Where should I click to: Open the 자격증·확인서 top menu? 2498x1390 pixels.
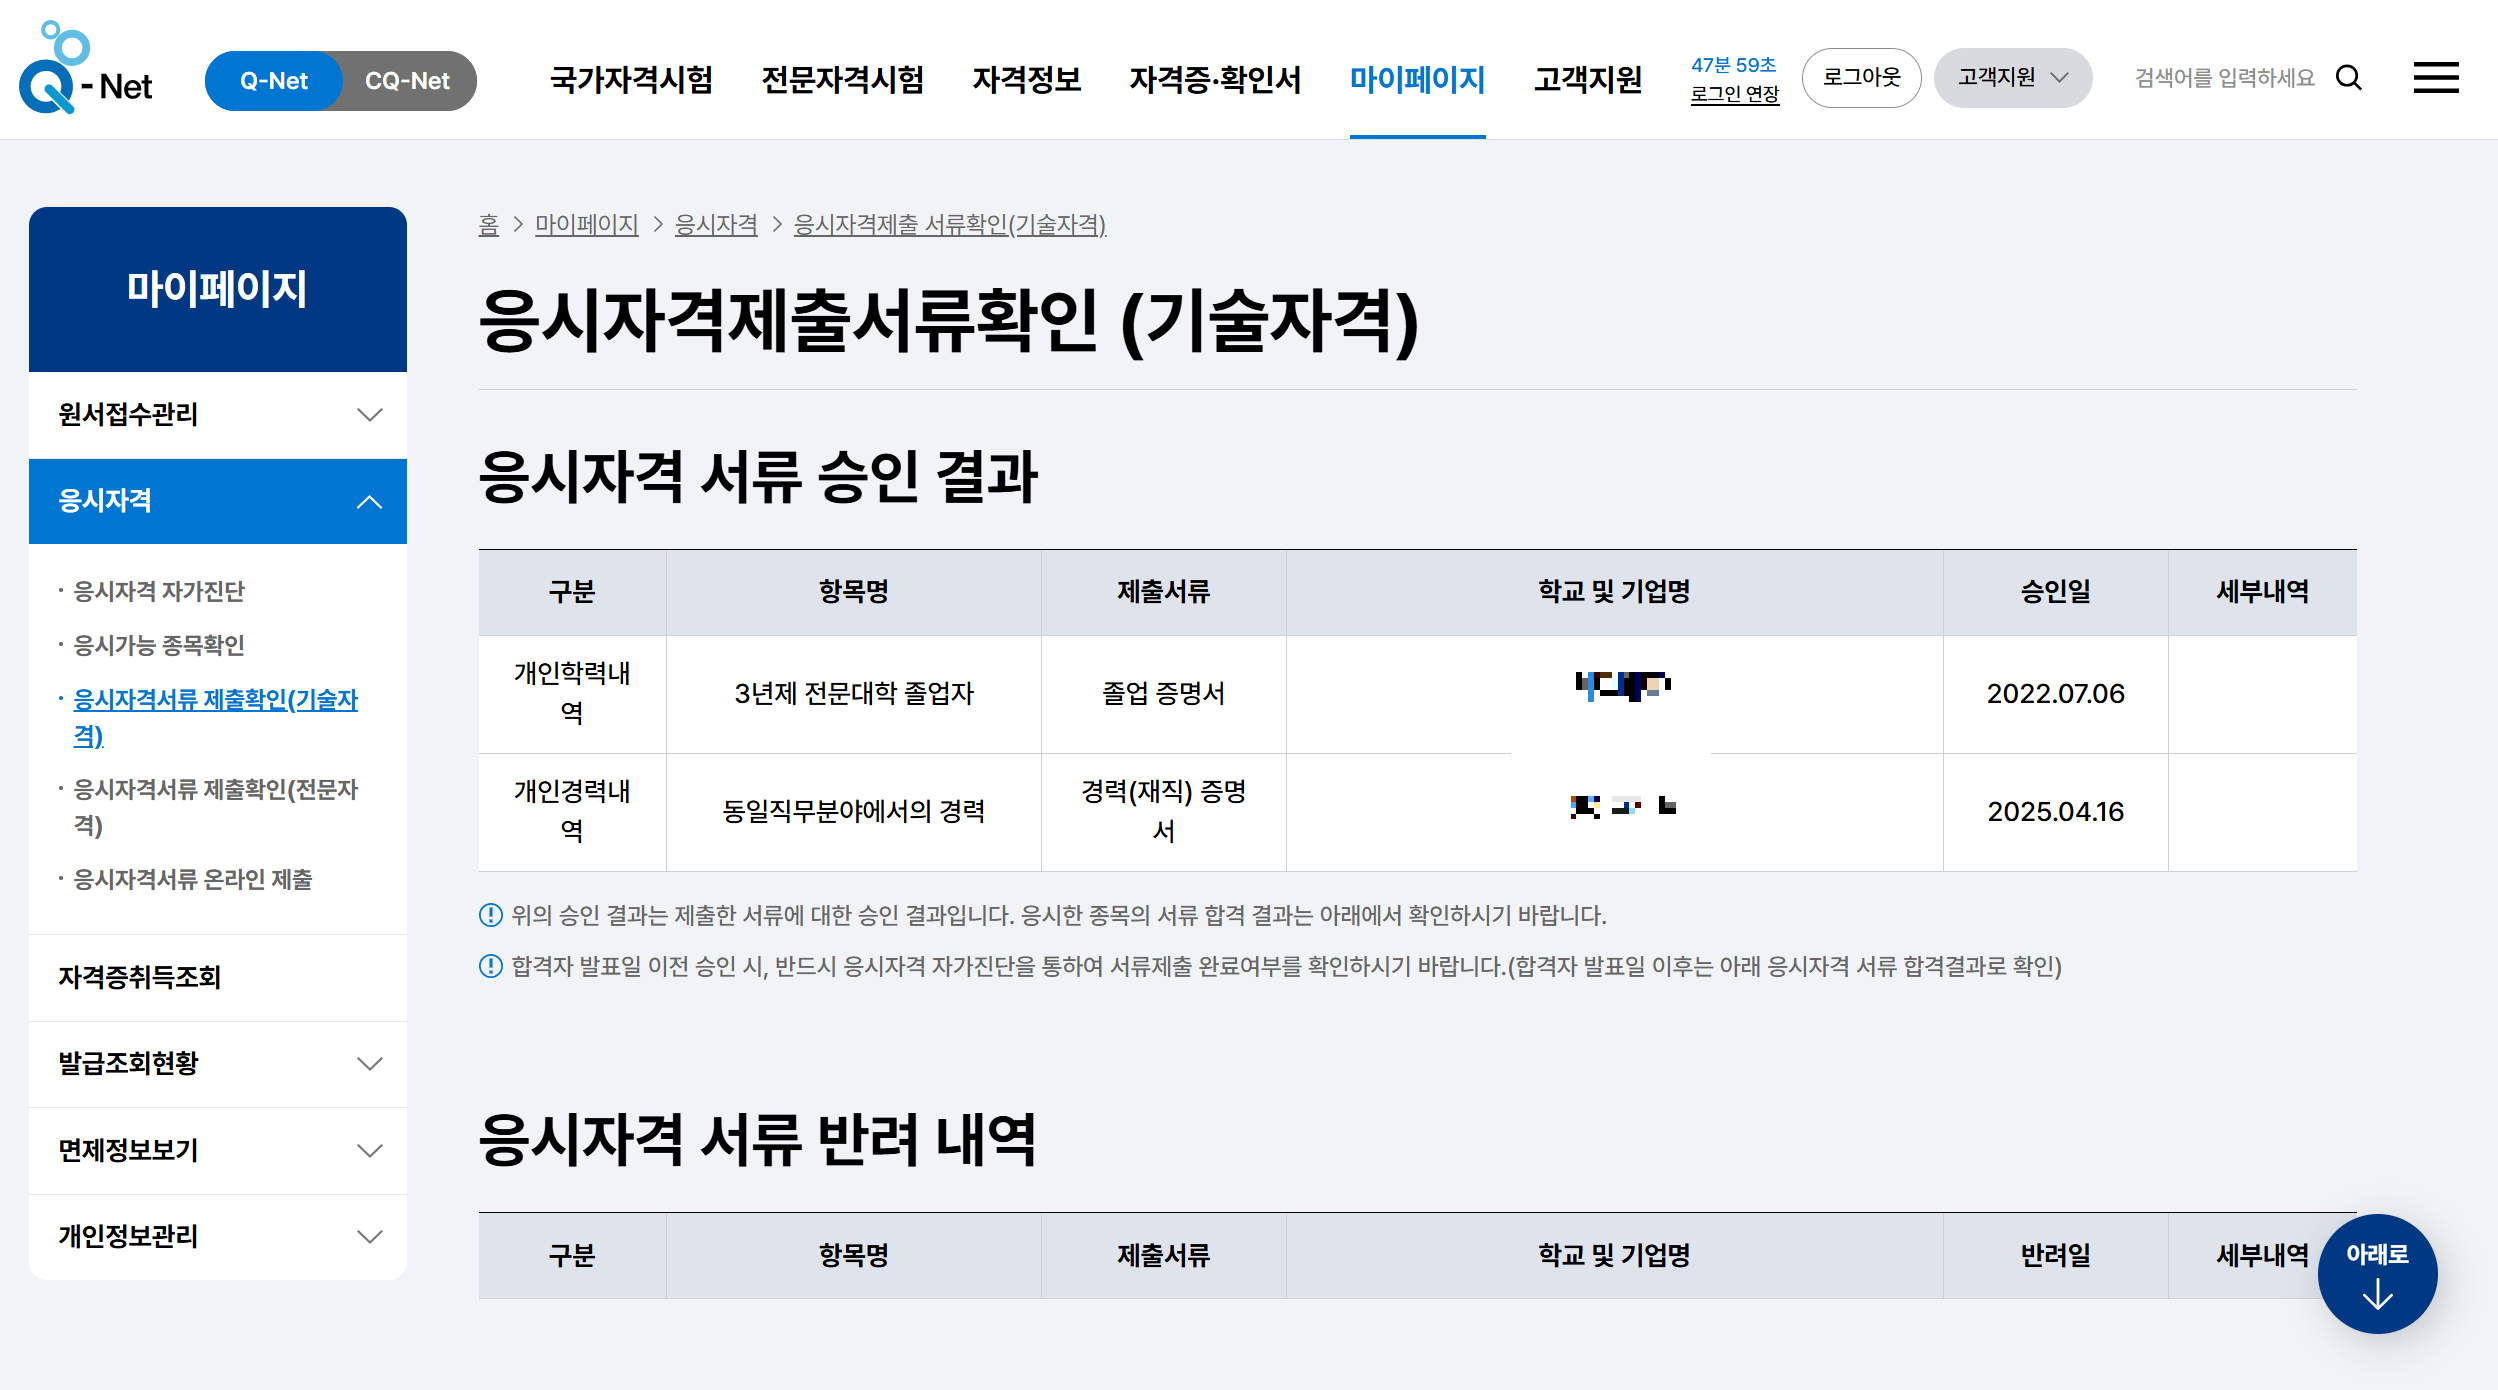click(x=1215, y=79)
